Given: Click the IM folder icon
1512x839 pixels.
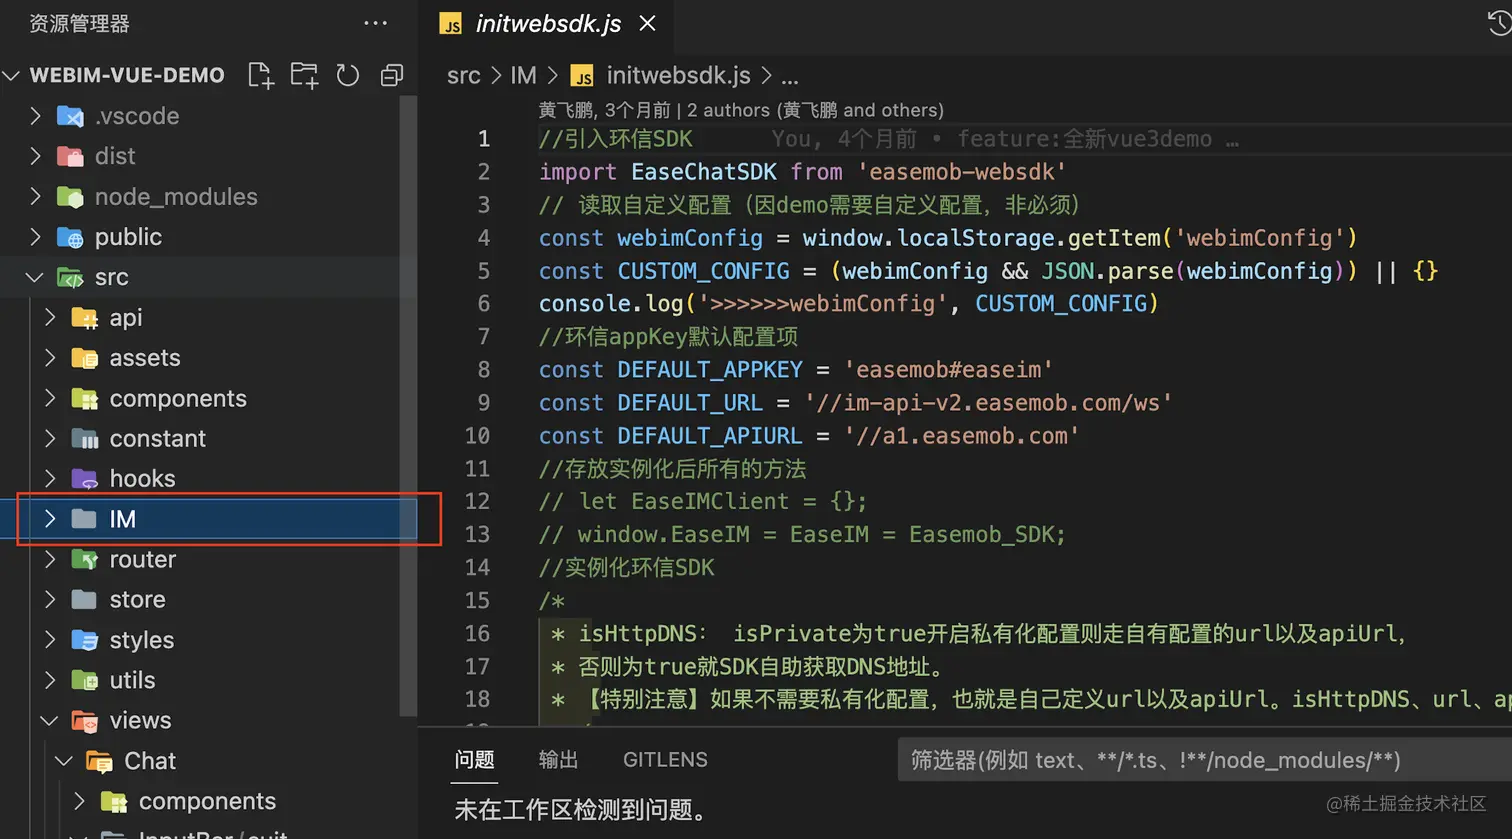Looking at the screenshot, I should 85,519.
